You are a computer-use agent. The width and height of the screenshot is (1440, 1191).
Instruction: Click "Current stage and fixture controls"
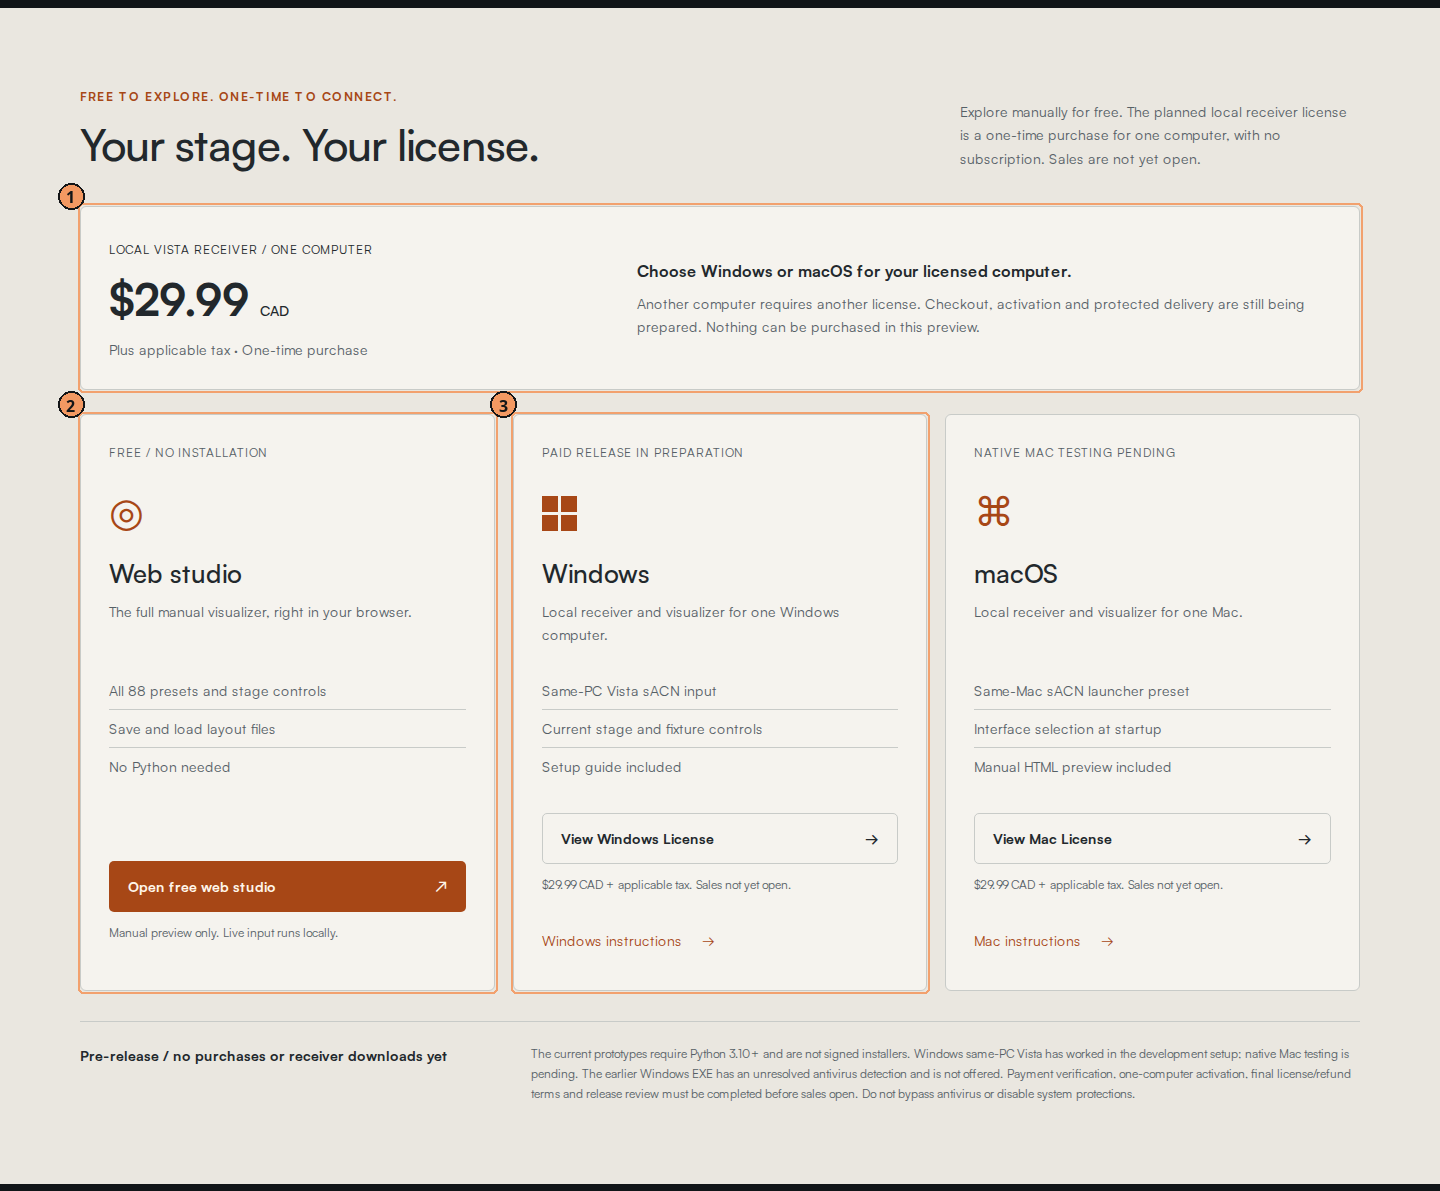click(x=652, y=730)
